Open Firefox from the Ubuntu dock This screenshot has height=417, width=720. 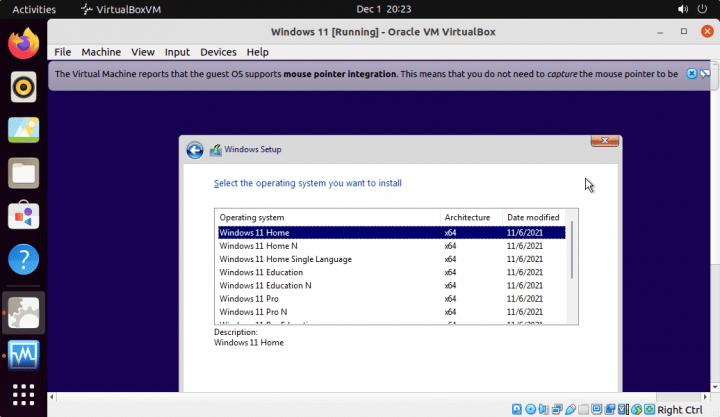tap(23, 44)
